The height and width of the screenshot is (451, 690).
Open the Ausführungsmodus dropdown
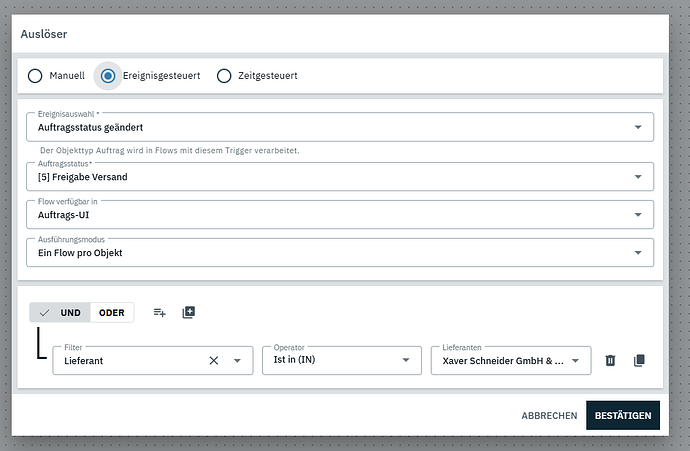point(340,252)
